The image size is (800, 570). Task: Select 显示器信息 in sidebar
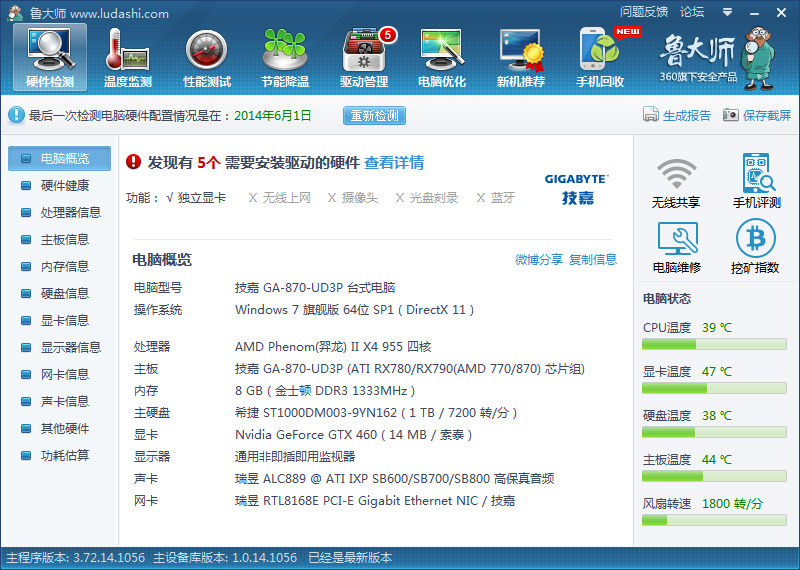coord(59,348)
